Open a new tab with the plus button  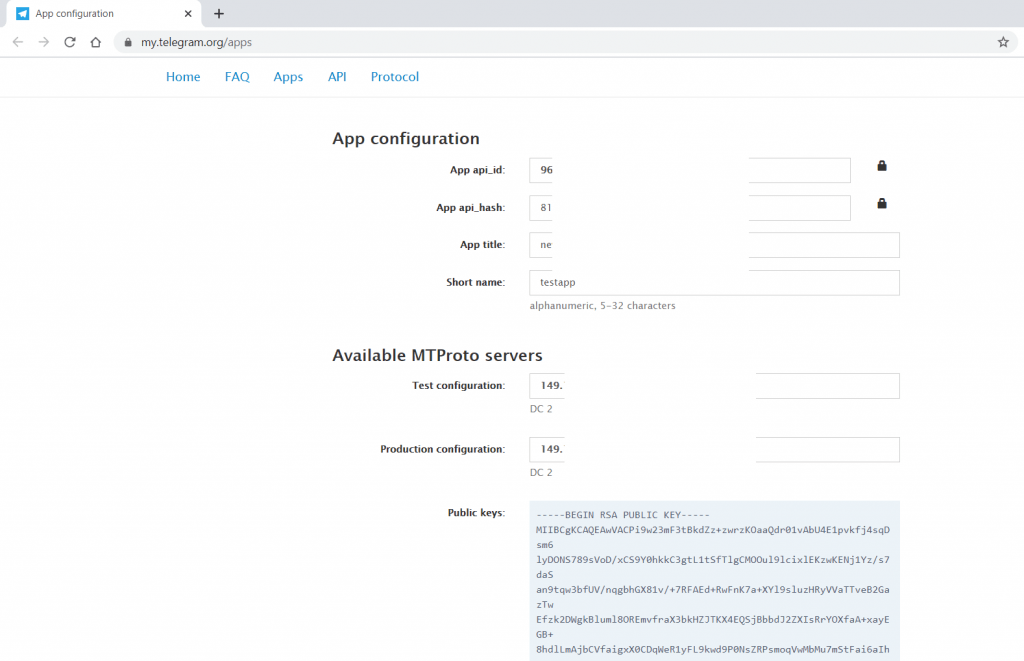[x=219, y=13]
